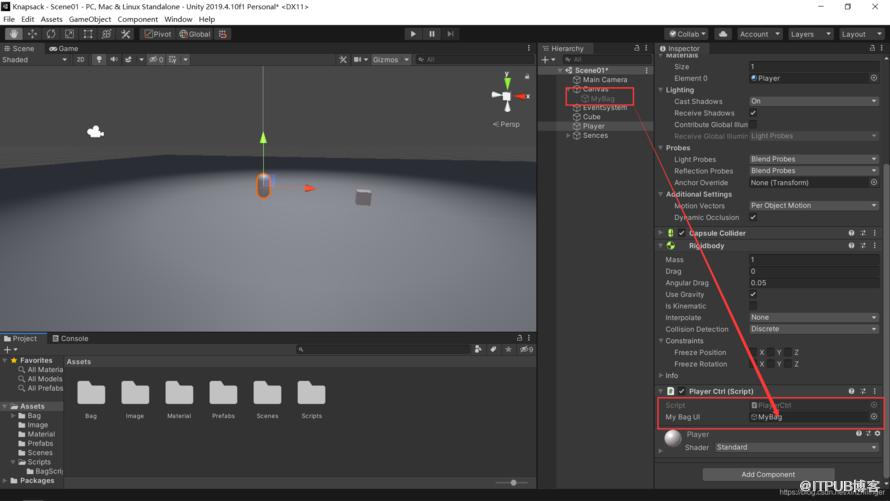This screenshot has width=890, height=501.
Task: Toggle grid snapping icon
Action: pos(223,34)
